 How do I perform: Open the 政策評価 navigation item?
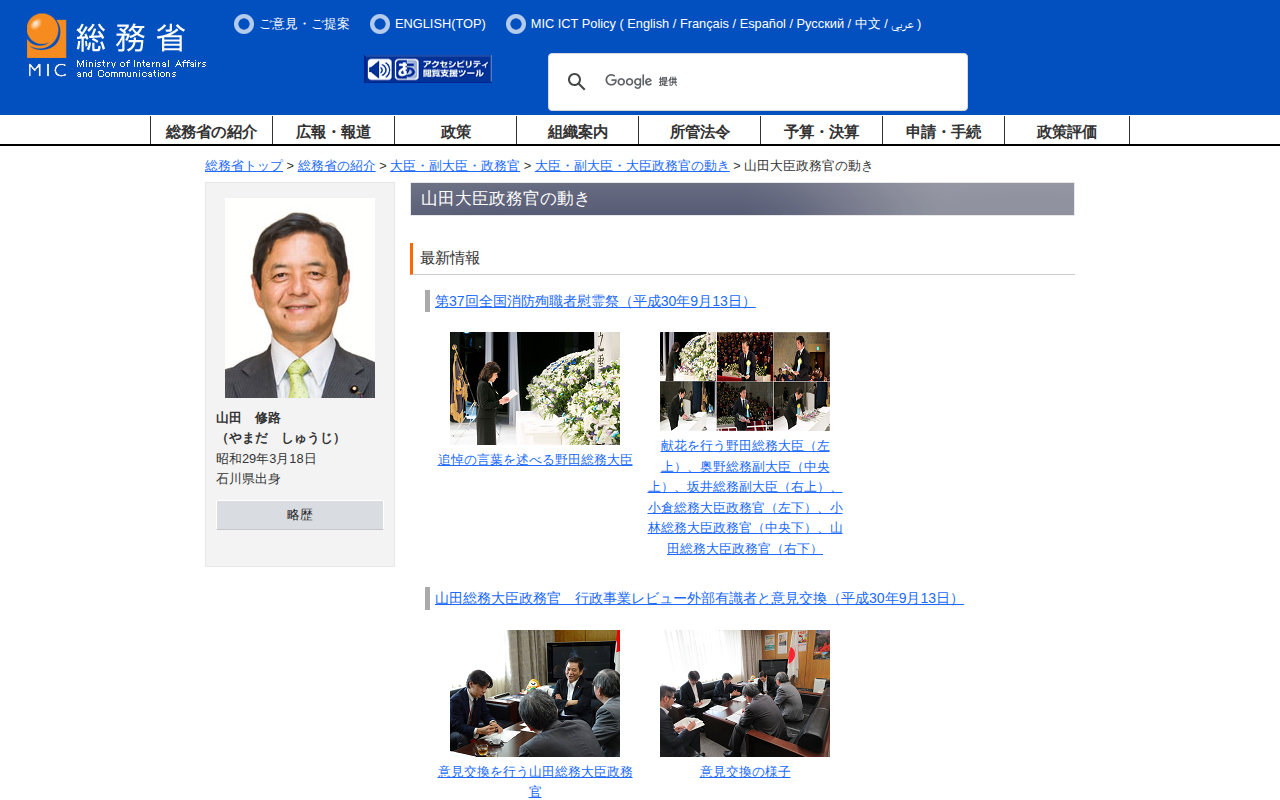pos(1067,131)
